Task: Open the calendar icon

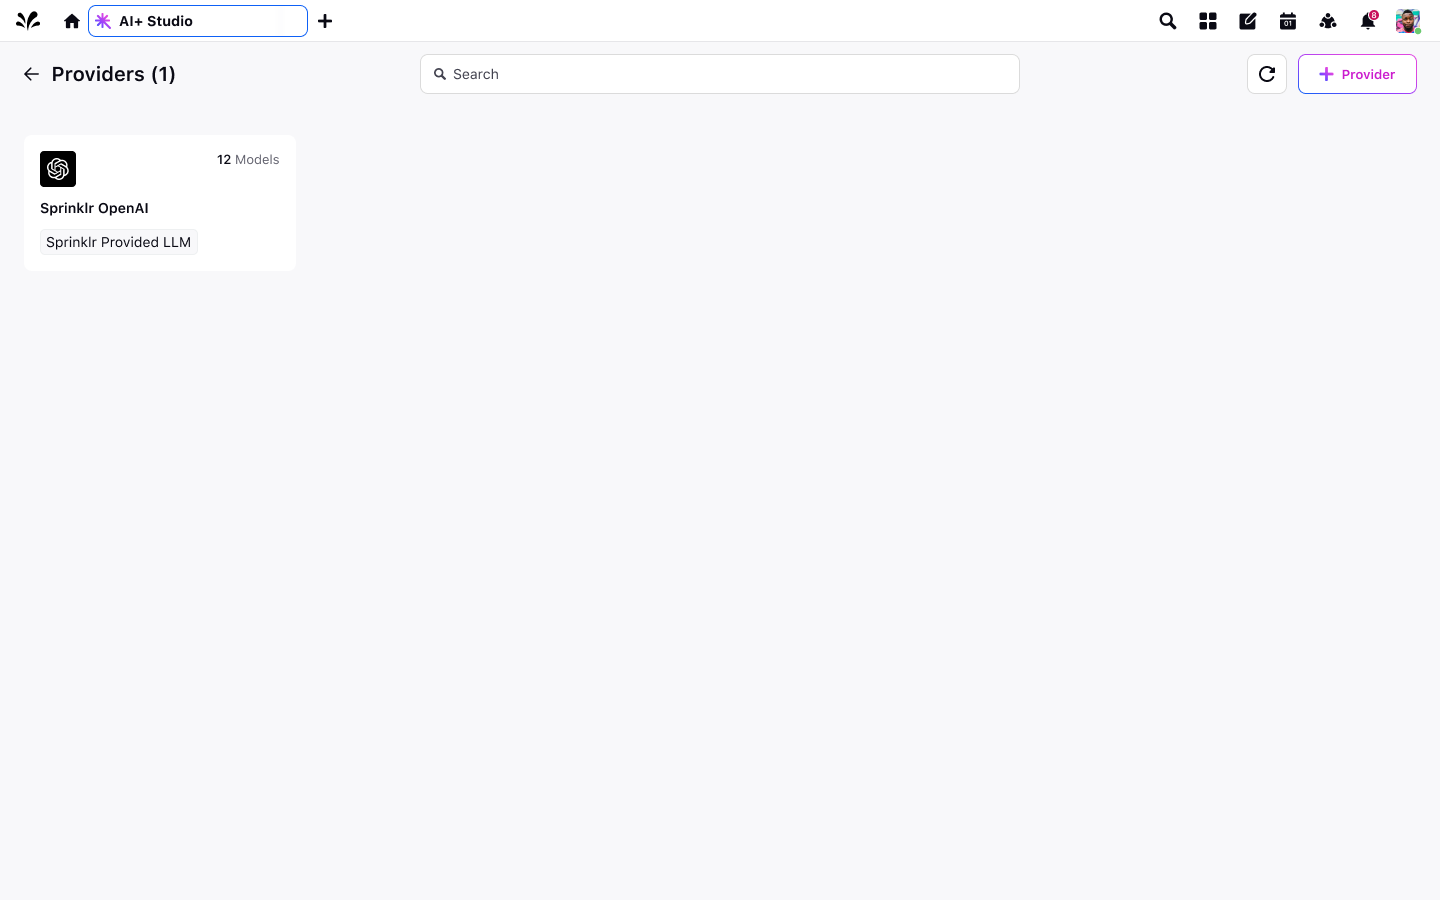Action: [x=1288, y=21]
